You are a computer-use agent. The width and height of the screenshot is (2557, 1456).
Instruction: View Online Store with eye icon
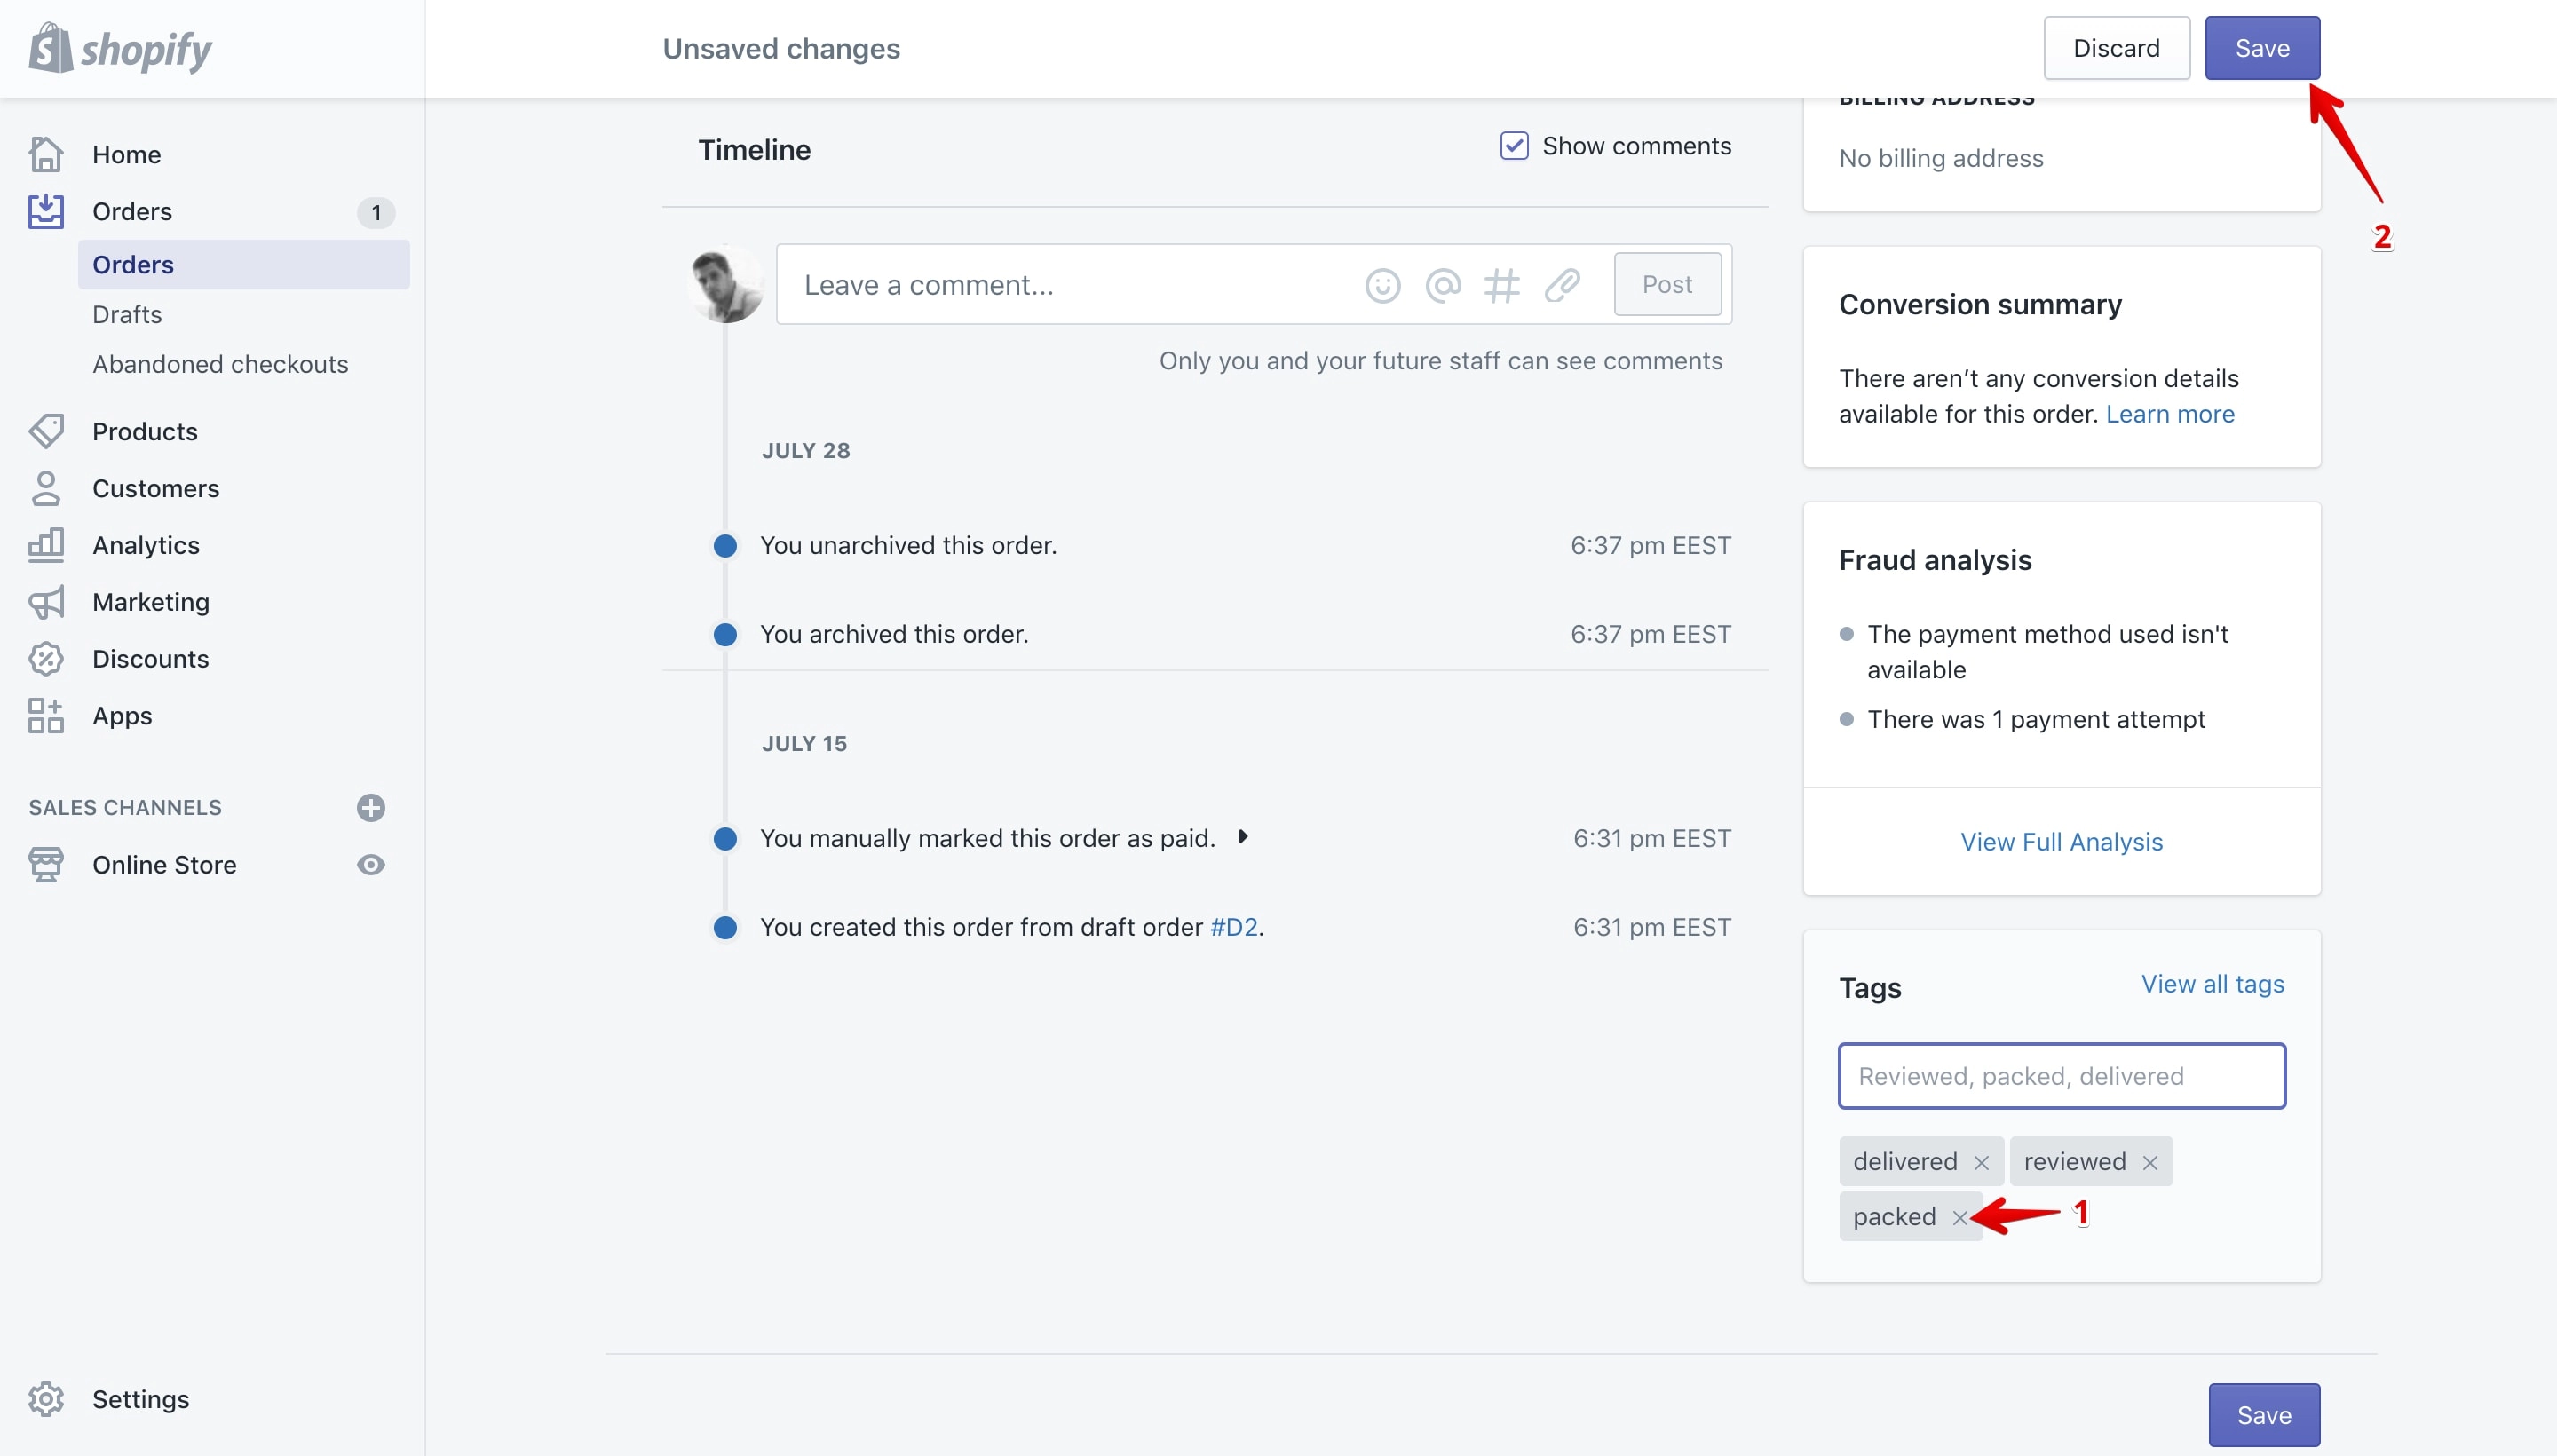[x=371, y=865]
